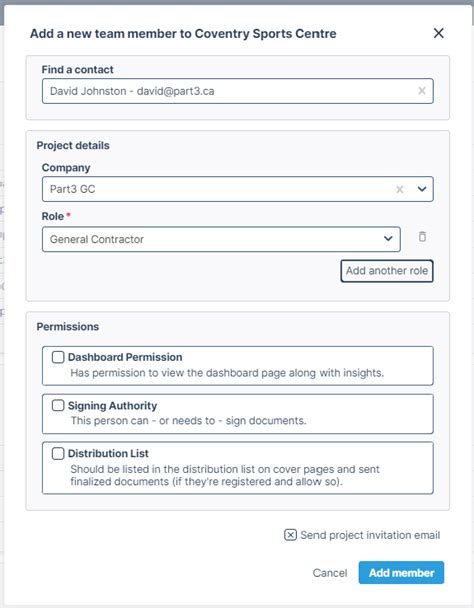Focus the Find a contact input field
The width and height of the screenshot is (474, 608).
pos(237,91)
